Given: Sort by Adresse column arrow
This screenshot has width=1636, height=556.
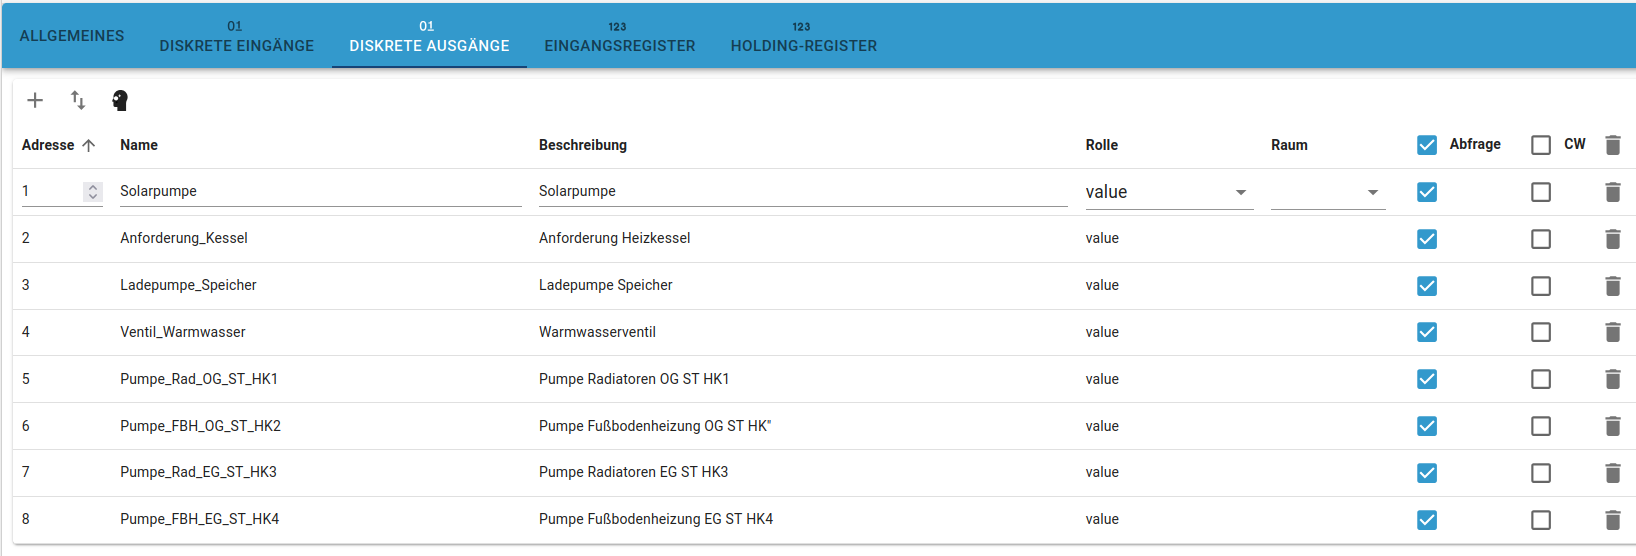Looking at the screenshot, I should point(89,145).
